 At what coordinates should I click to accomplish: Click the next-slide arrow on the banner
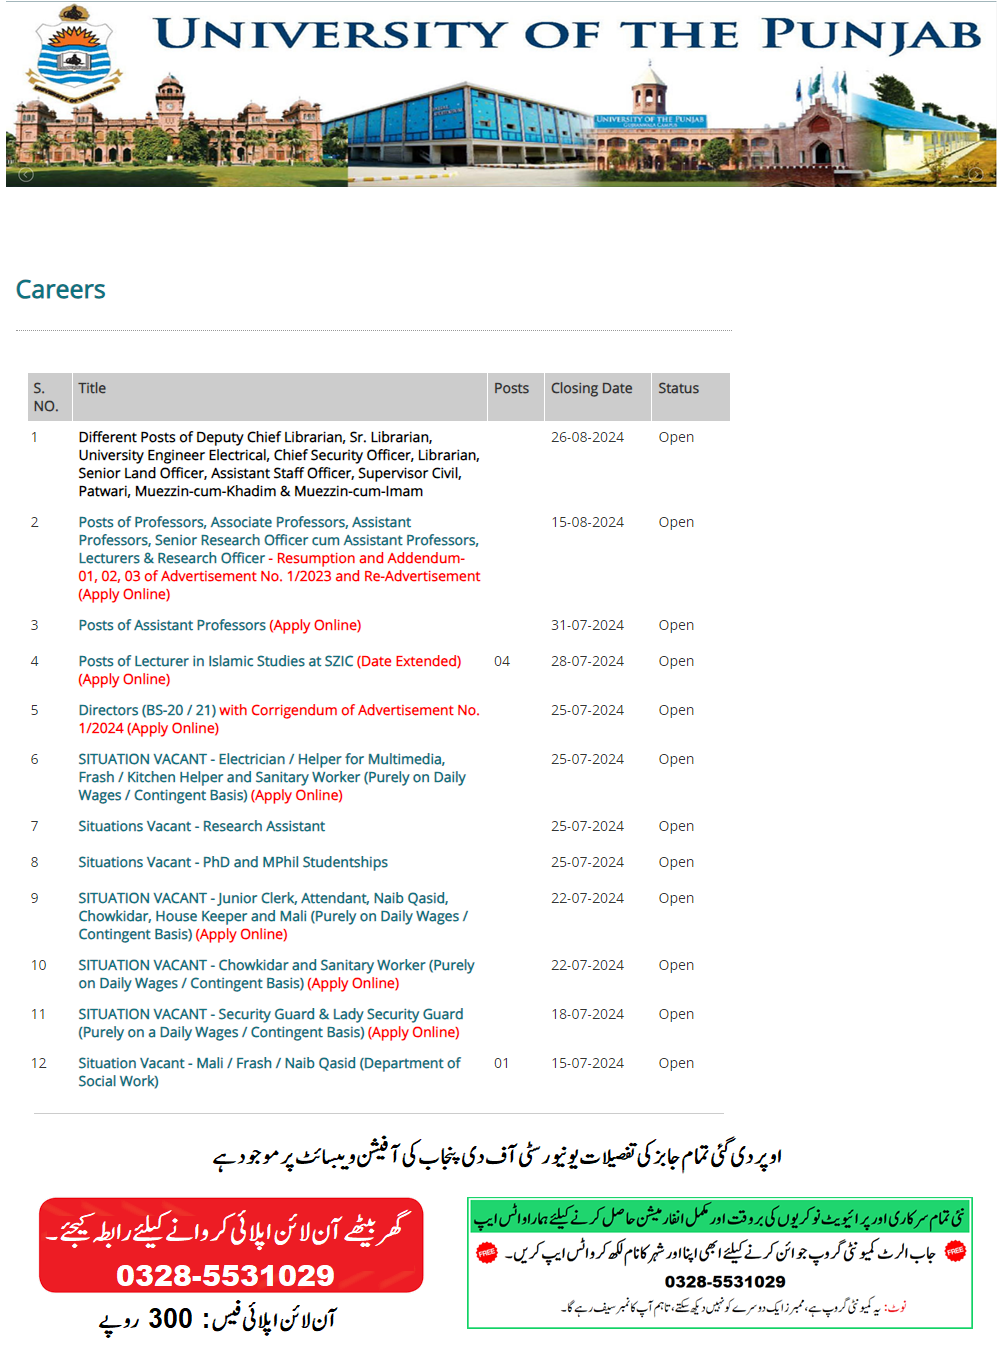pyautogui.click(x=975, y=174)
